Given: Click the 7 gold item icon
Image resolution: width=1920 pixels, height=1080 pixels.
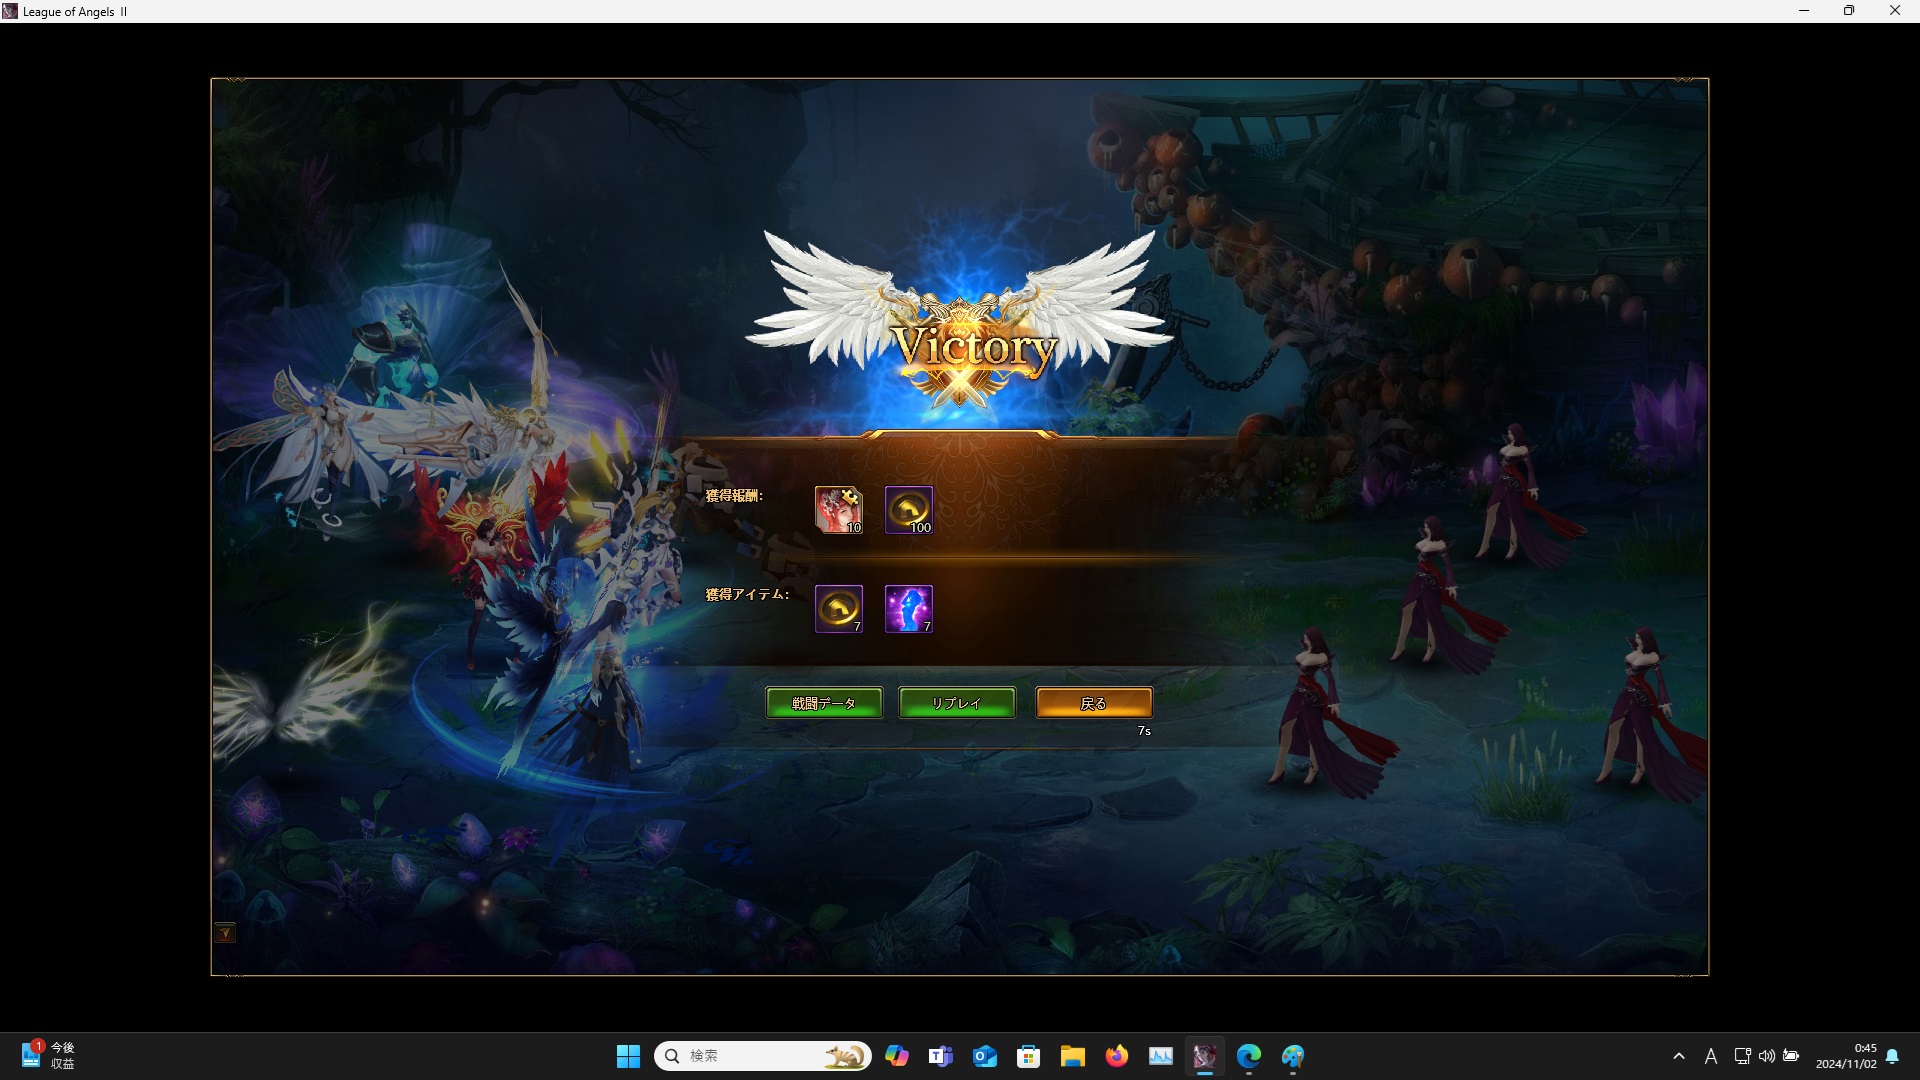Looking at the screenshot, I should (838, 608).
